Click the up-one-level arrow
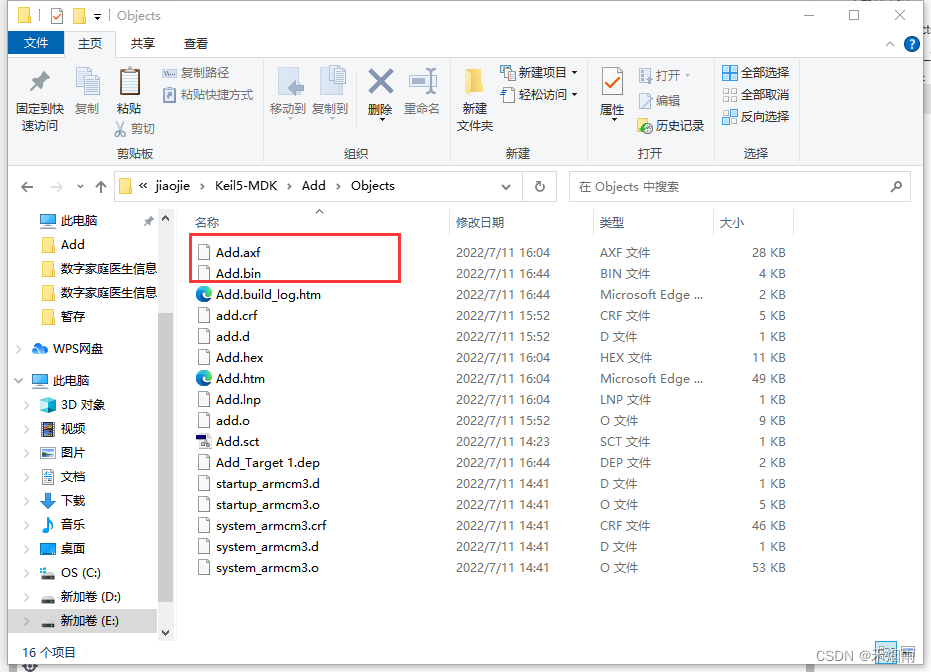Viewport: 931px width, 672px height. coord(101,187)
